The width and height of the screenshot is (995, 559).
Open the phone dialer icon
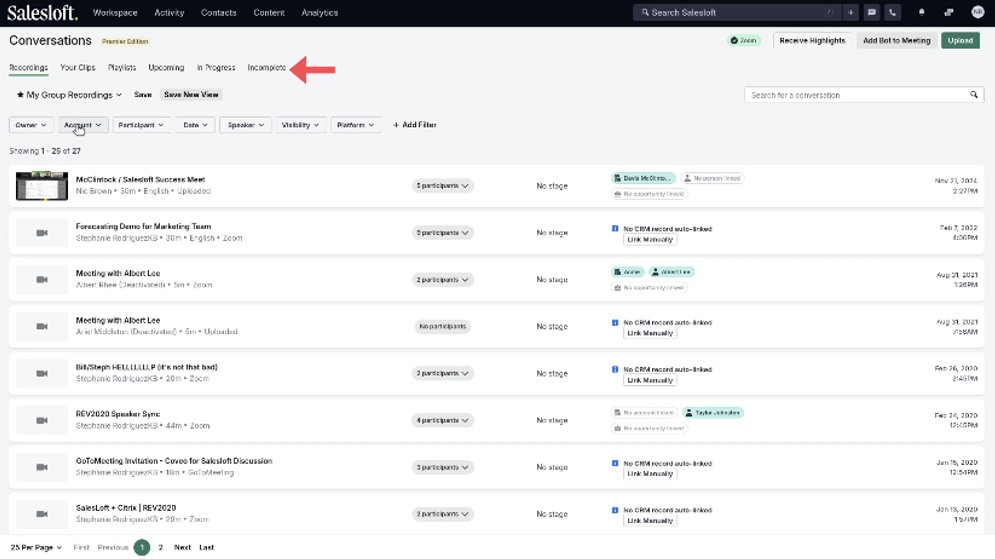pyautogui.click(x=892, y=12)
